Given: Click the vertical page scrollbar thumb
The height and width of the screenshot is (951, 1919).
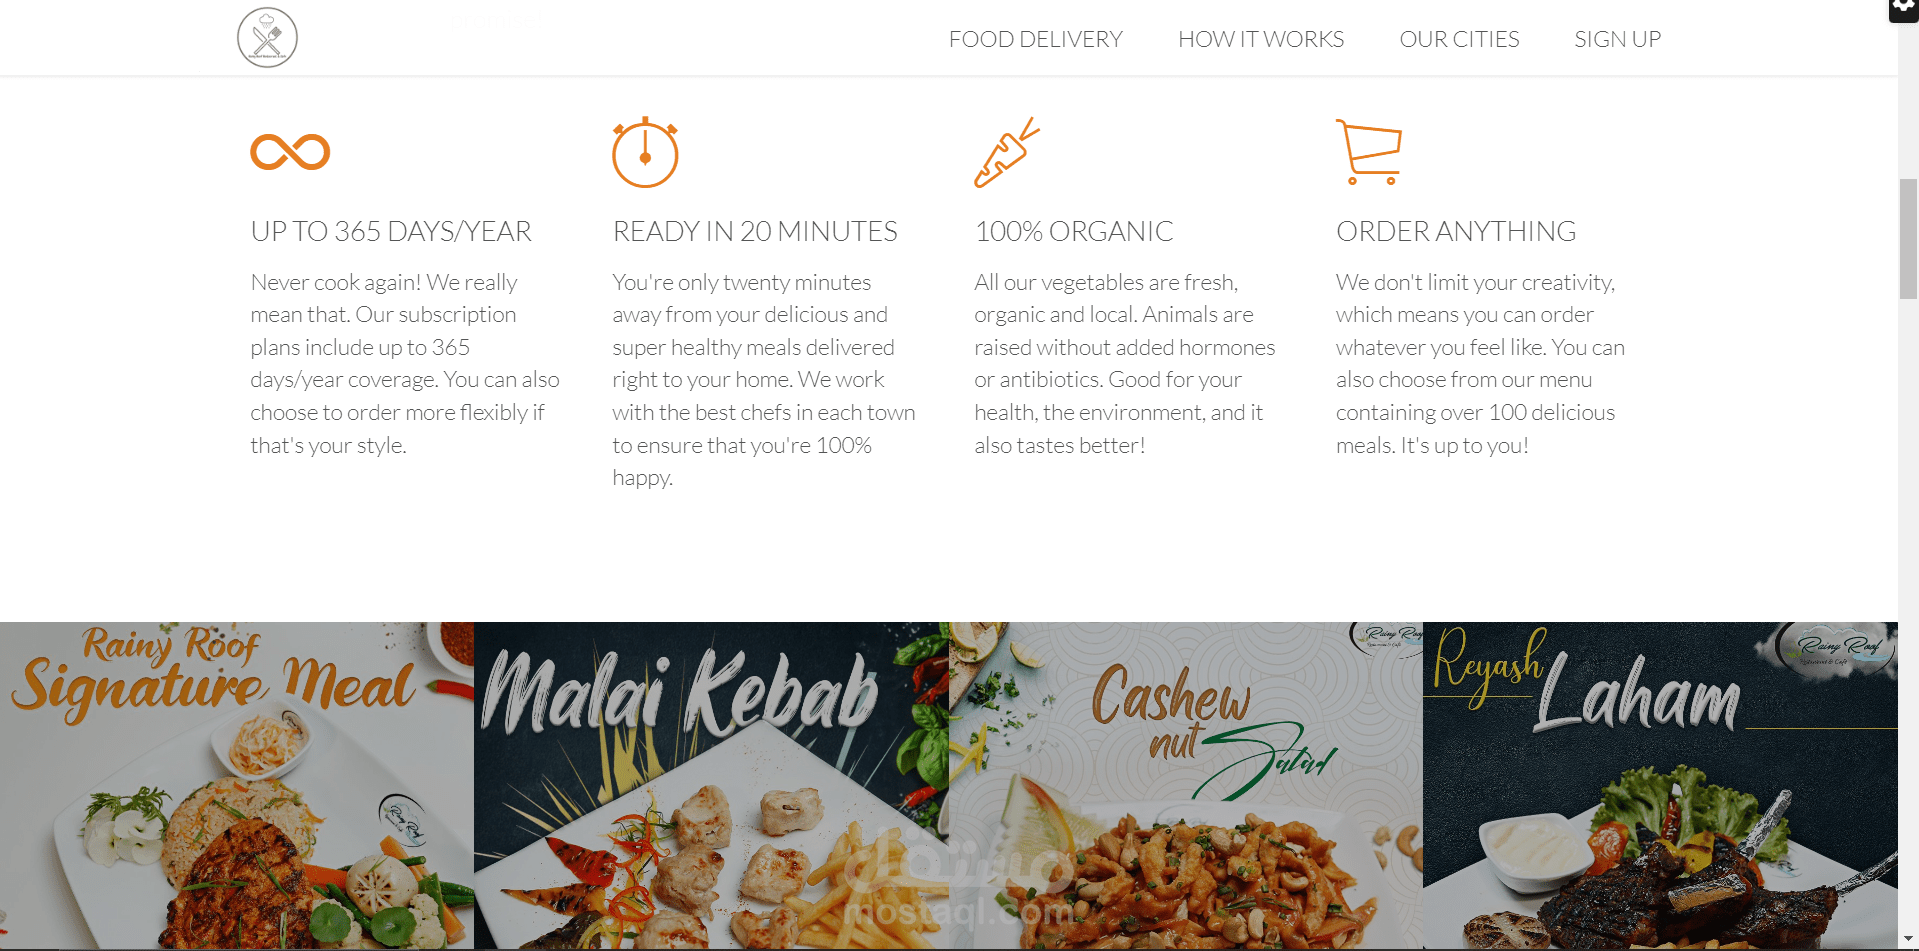Looking at the screenshot, I should 1908,239.
